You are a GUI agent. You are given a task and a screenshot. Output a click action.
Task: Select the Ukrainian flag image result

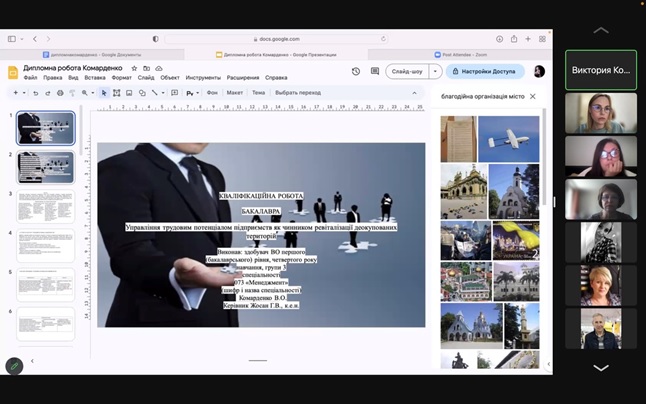click(x=516, y=241)
